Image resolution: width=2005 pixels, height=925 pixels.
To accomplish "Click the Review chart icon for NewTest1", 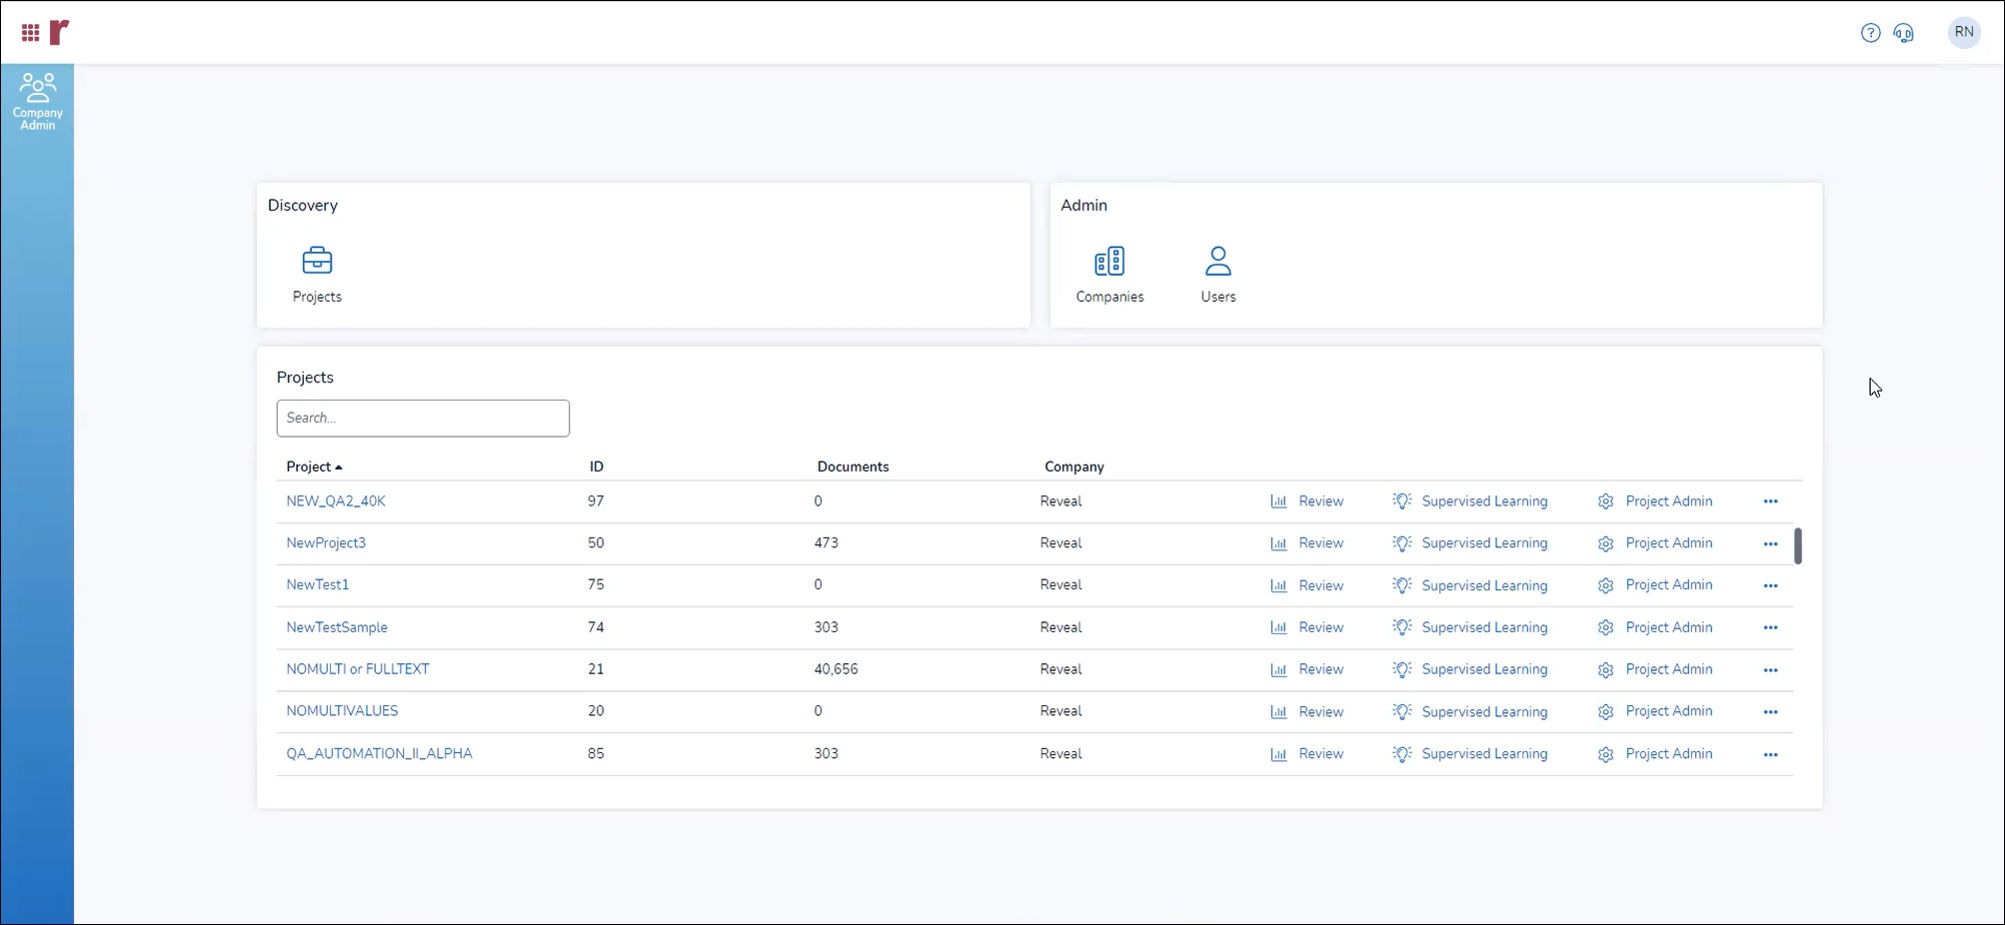I will click(1279, 585).
